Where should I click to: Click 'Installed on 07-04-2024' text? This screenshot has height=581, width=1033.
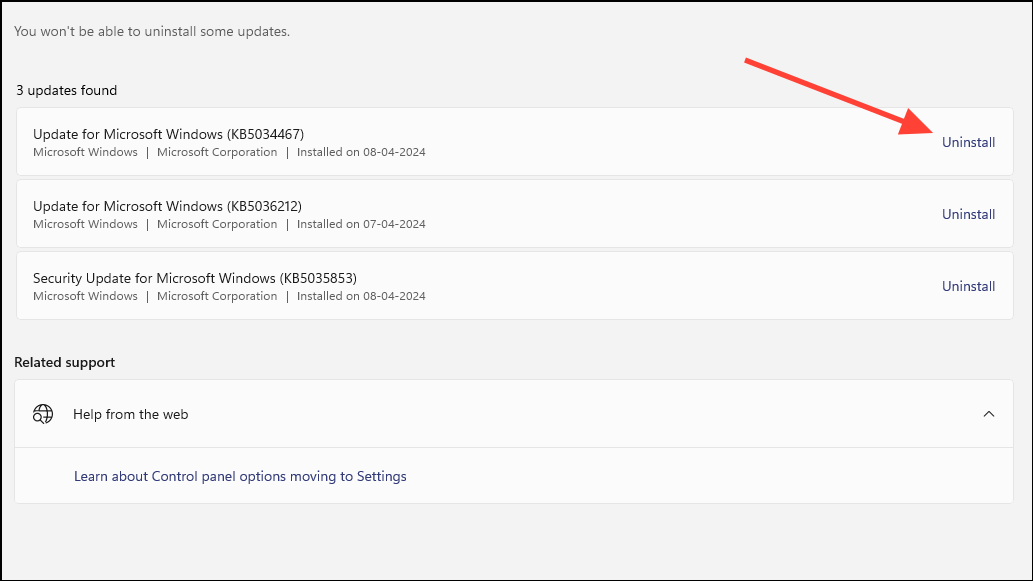tap(361, 224)
